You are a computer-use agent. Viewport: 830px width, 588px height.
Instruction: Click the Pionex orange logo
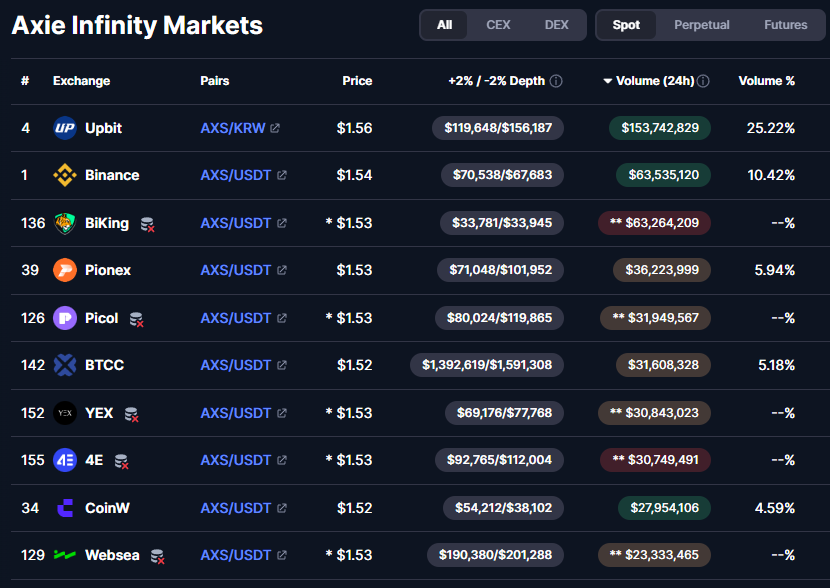point(65,270)
